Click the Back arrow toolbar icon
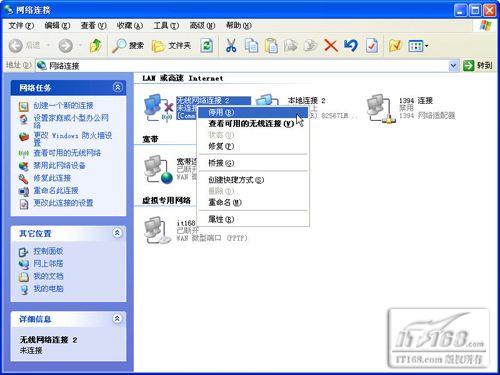Screen dimensions: 500x375 pos(15,45)
